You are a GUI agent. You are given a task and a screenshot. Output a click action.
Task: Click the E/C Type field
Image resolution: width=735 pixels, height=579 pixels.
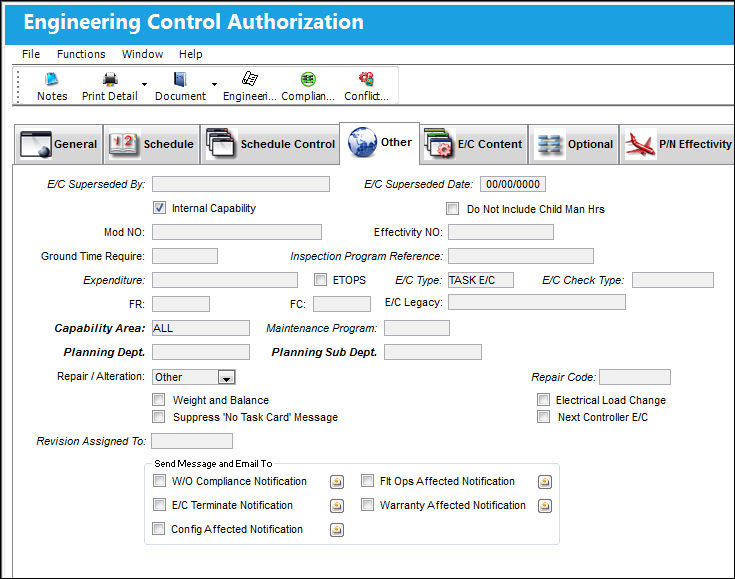[480, 280]
